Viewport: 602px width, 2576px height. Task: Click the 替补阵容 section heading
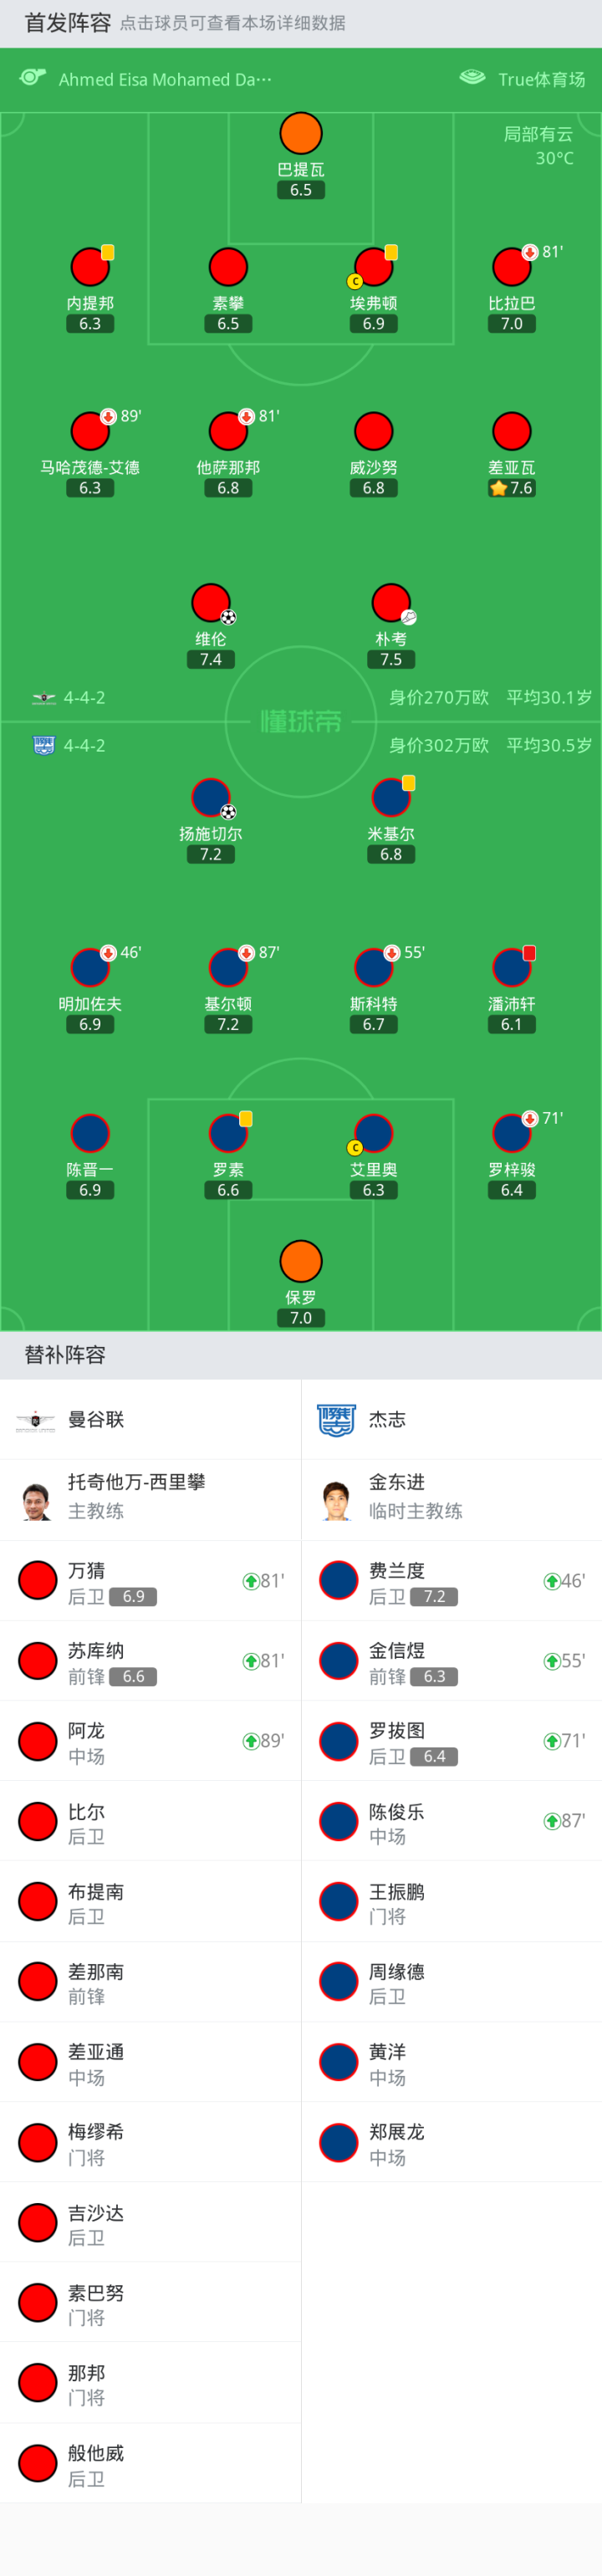tap(65, 1355)
